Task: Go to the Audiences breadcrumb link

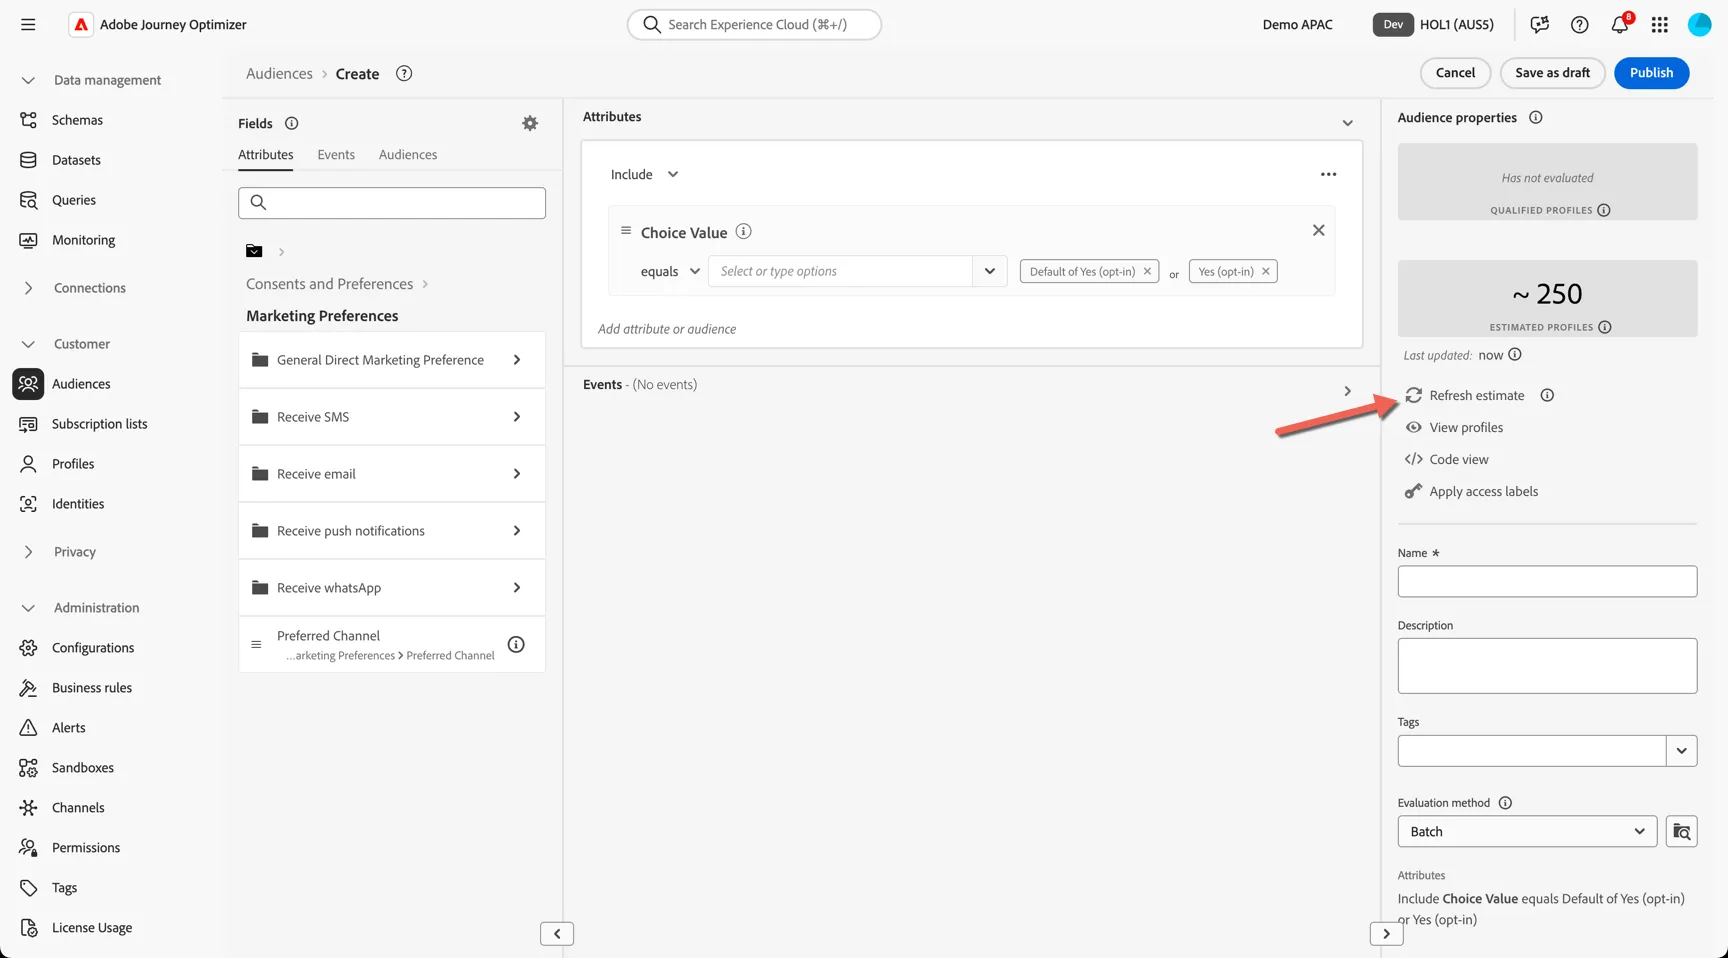Action: pyautogui.click(x=279, y=73)
